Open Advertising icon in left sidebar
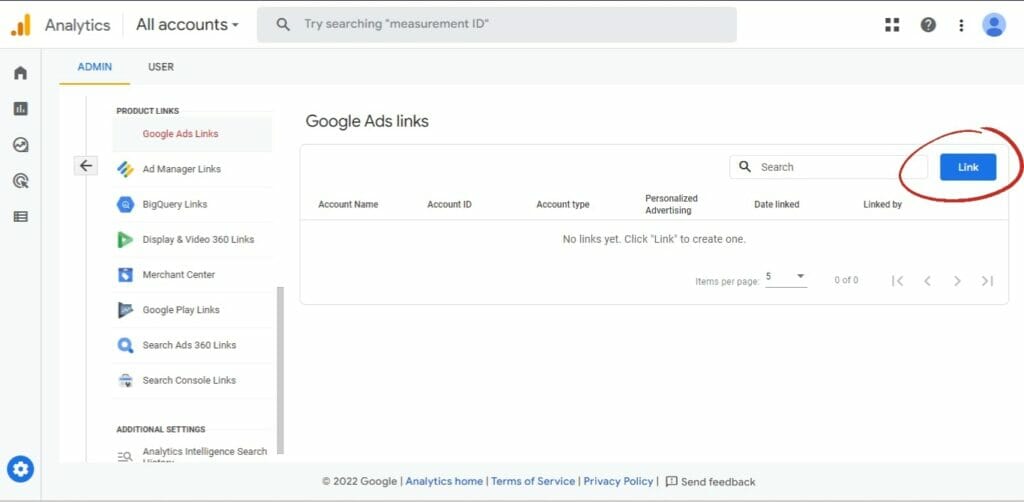 20,181
